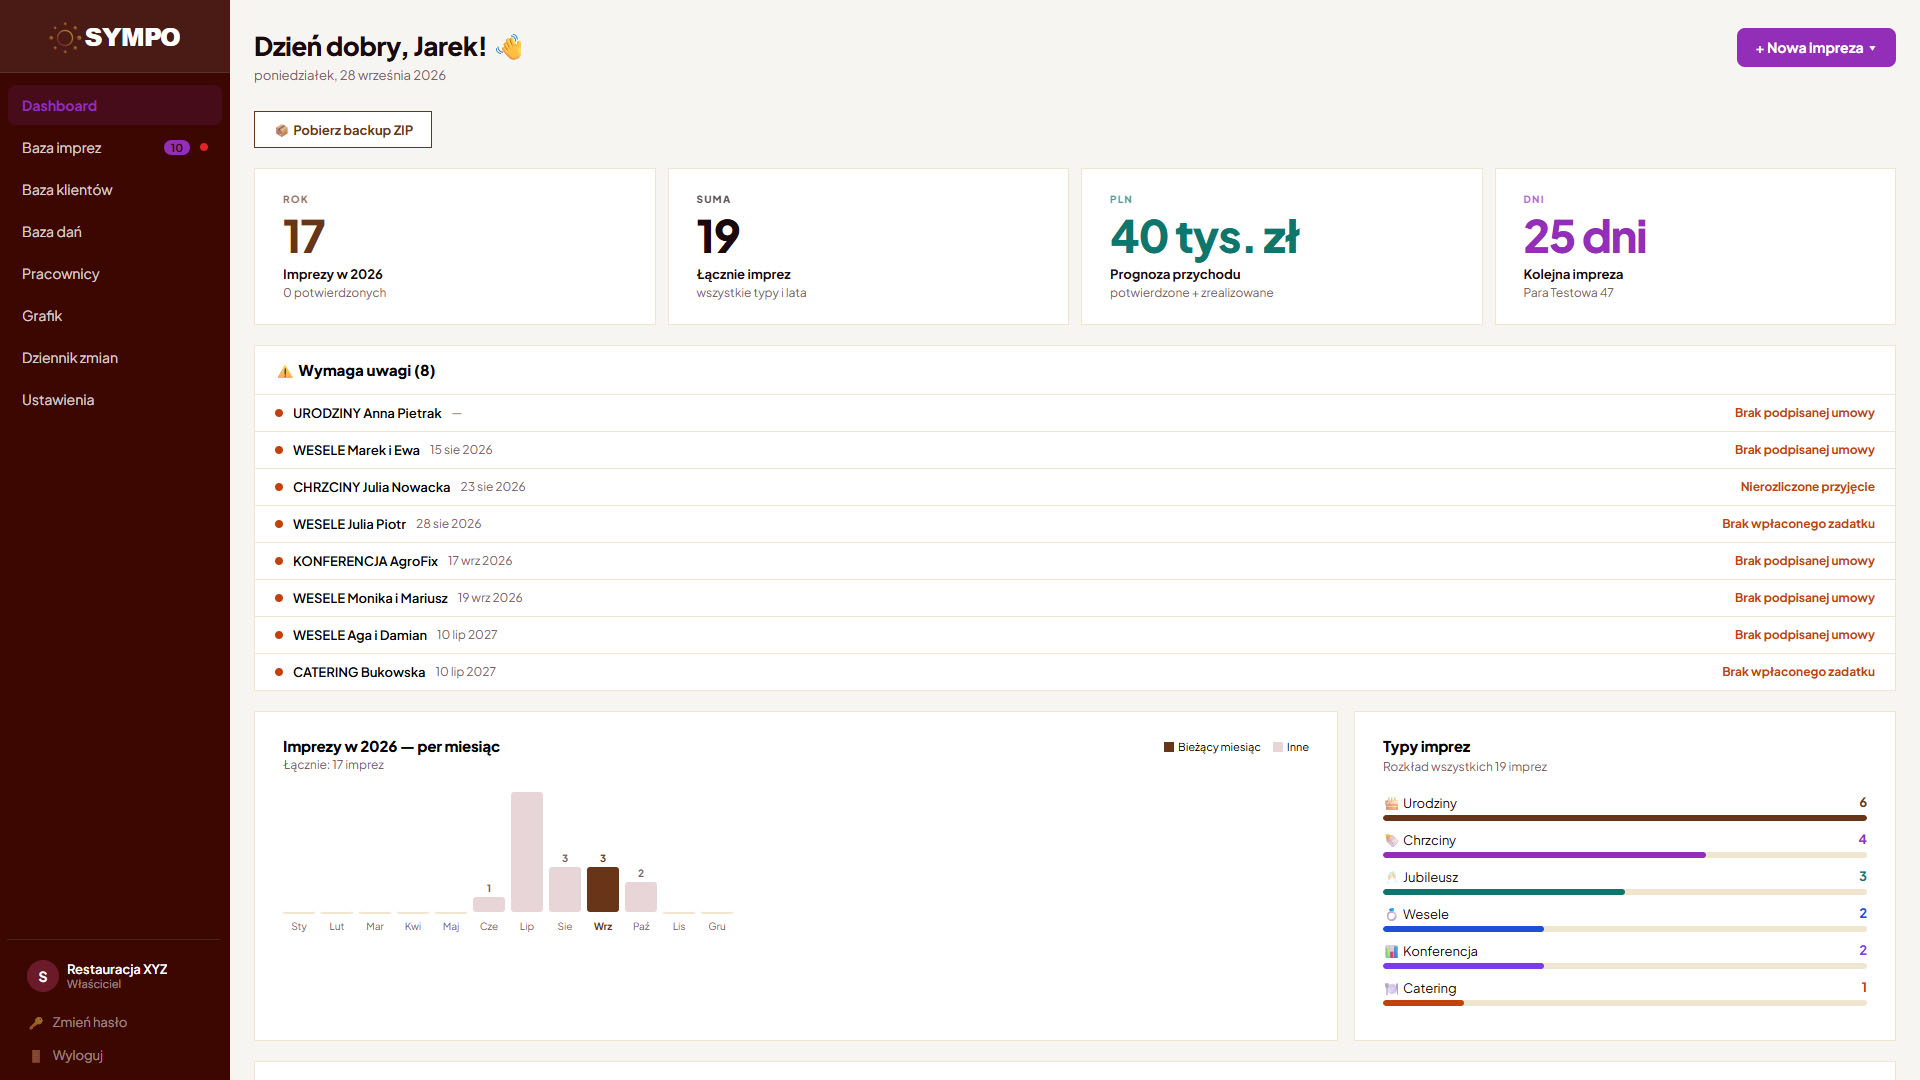This screenshot has height=1080, width=1920.
Task: Click the plate icon next to Catering
Action: [x=1391, y=989]
